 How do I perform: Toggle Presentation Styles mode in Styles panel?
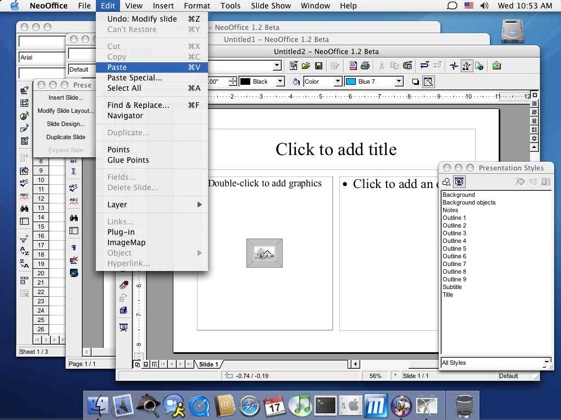click(x=459, y=182)
